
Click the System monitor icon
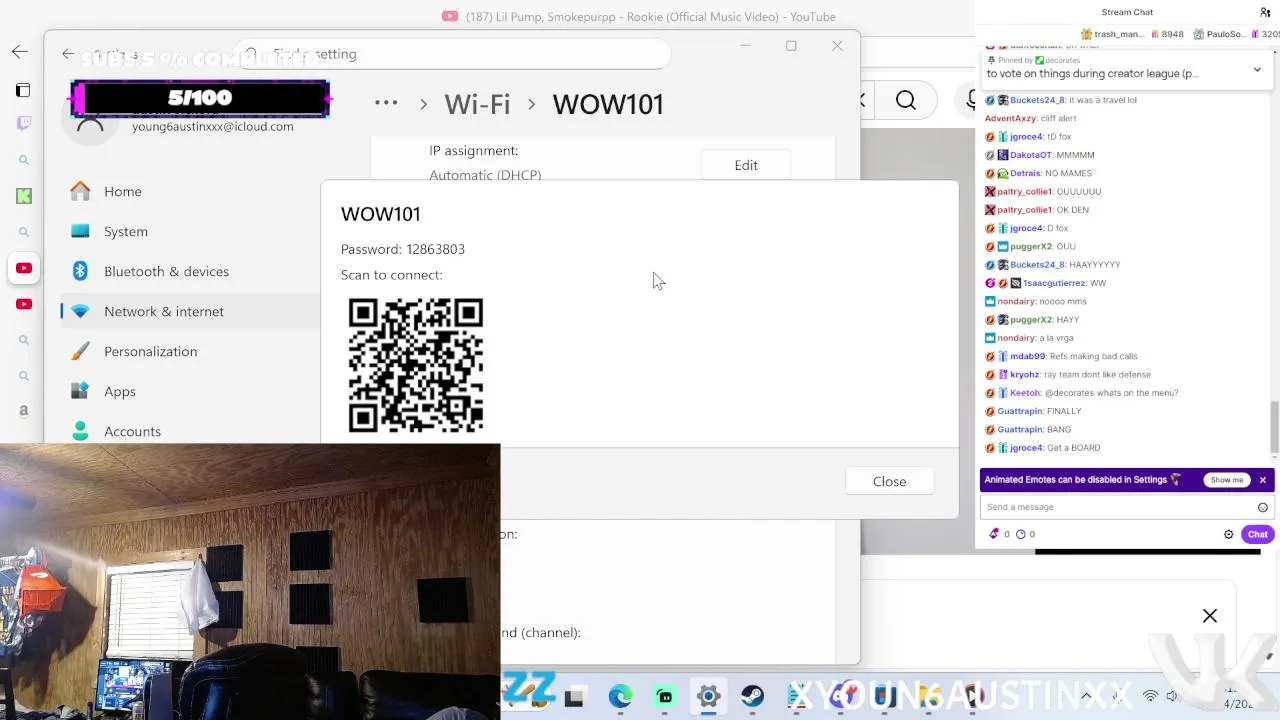(81, 231)
